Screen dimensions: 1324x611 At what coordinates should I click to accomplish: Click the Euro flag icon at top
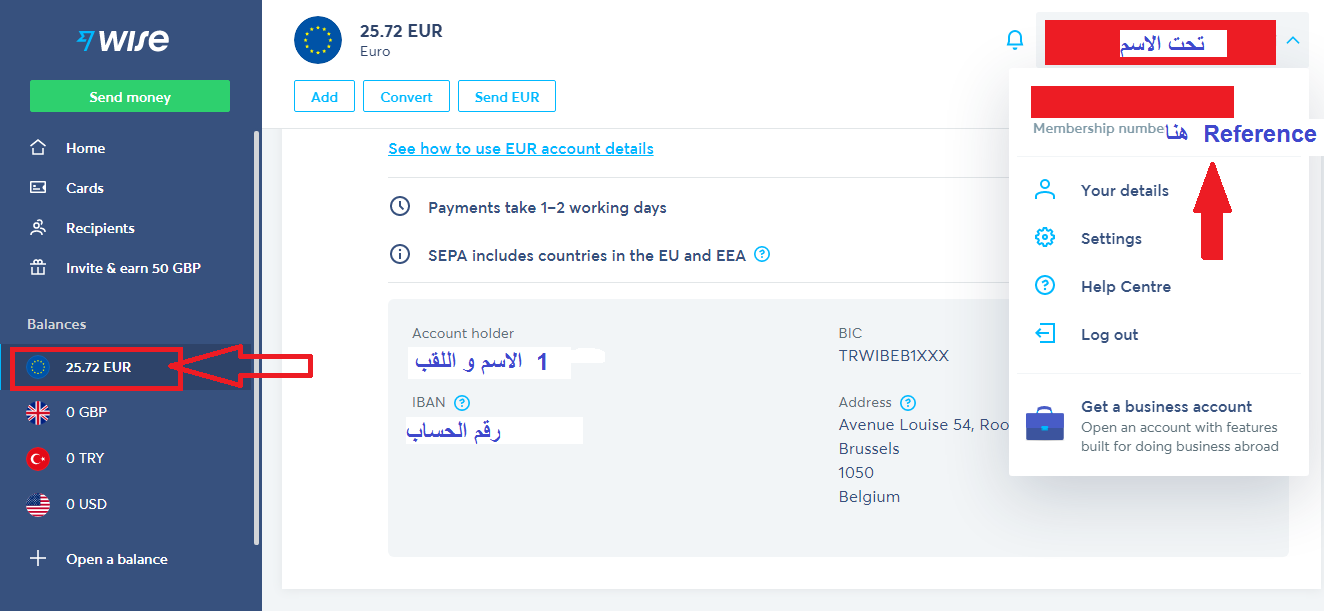318,40
